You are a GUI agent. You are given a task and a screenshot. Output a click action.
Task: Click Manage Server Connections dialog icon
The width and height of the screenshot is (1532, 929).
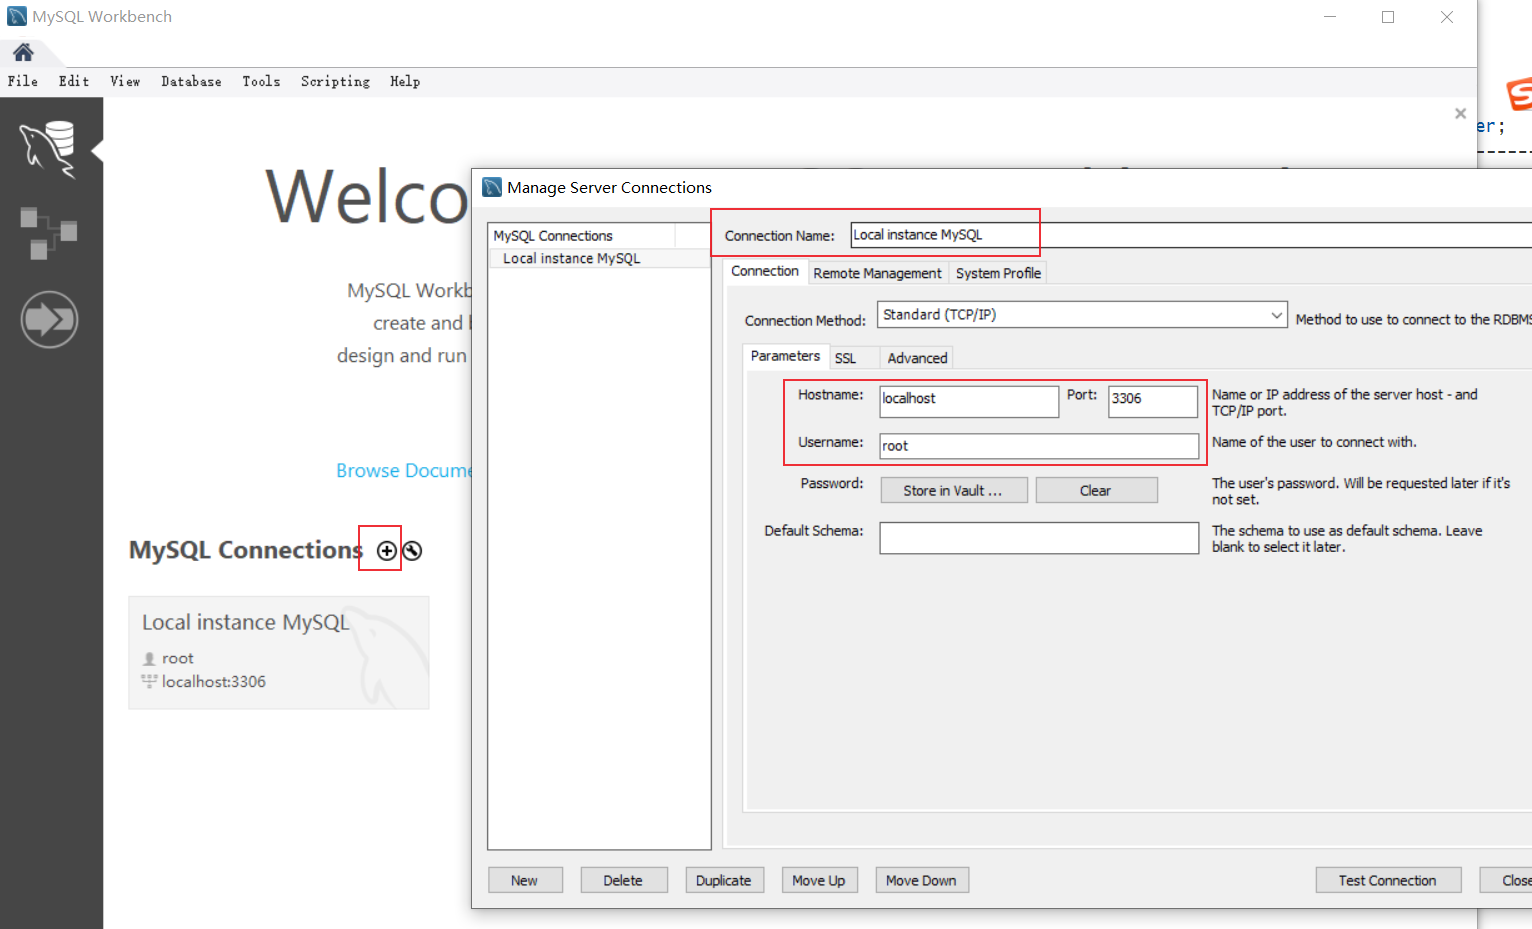pyautogui.click(x=492, y=187)
